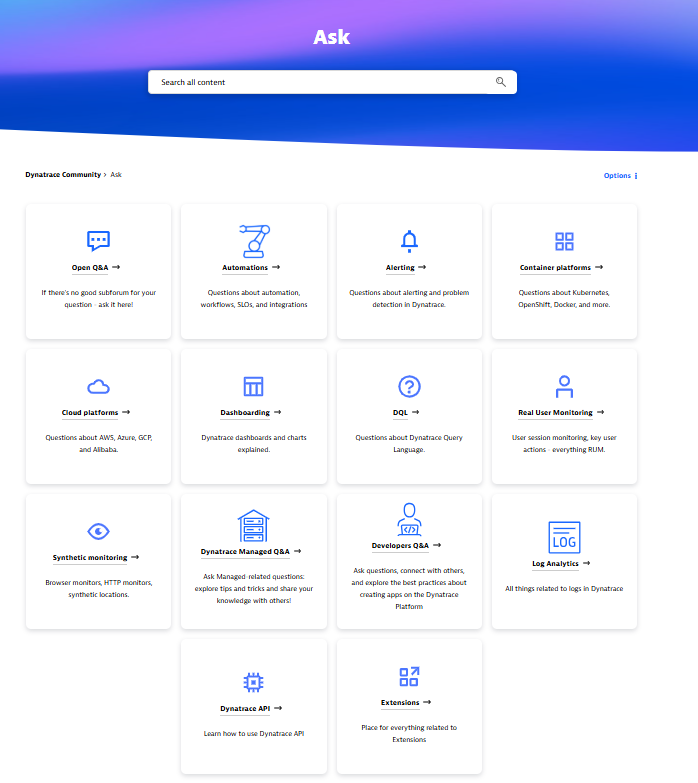Open the Synthetic monitoring link
This screenshot has width=698, height=783.
90,557
